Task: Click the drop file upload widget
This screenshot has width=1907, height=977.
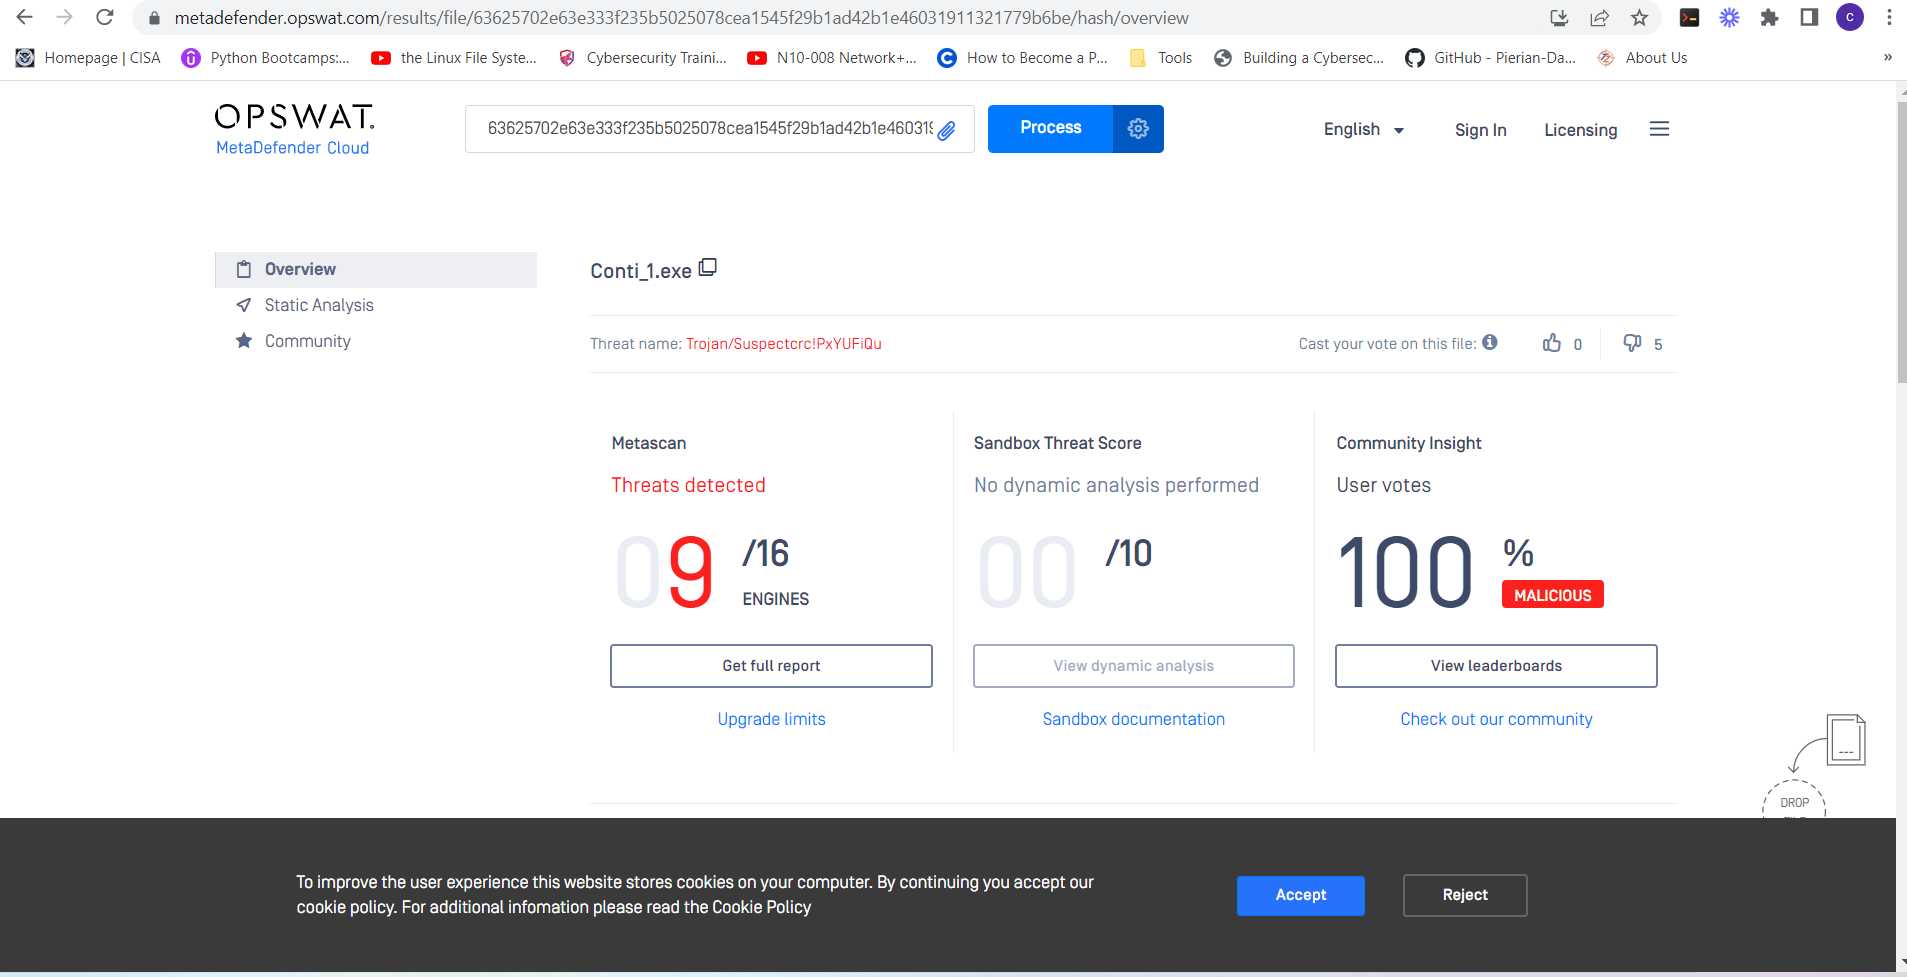Action: point(1813,766)
